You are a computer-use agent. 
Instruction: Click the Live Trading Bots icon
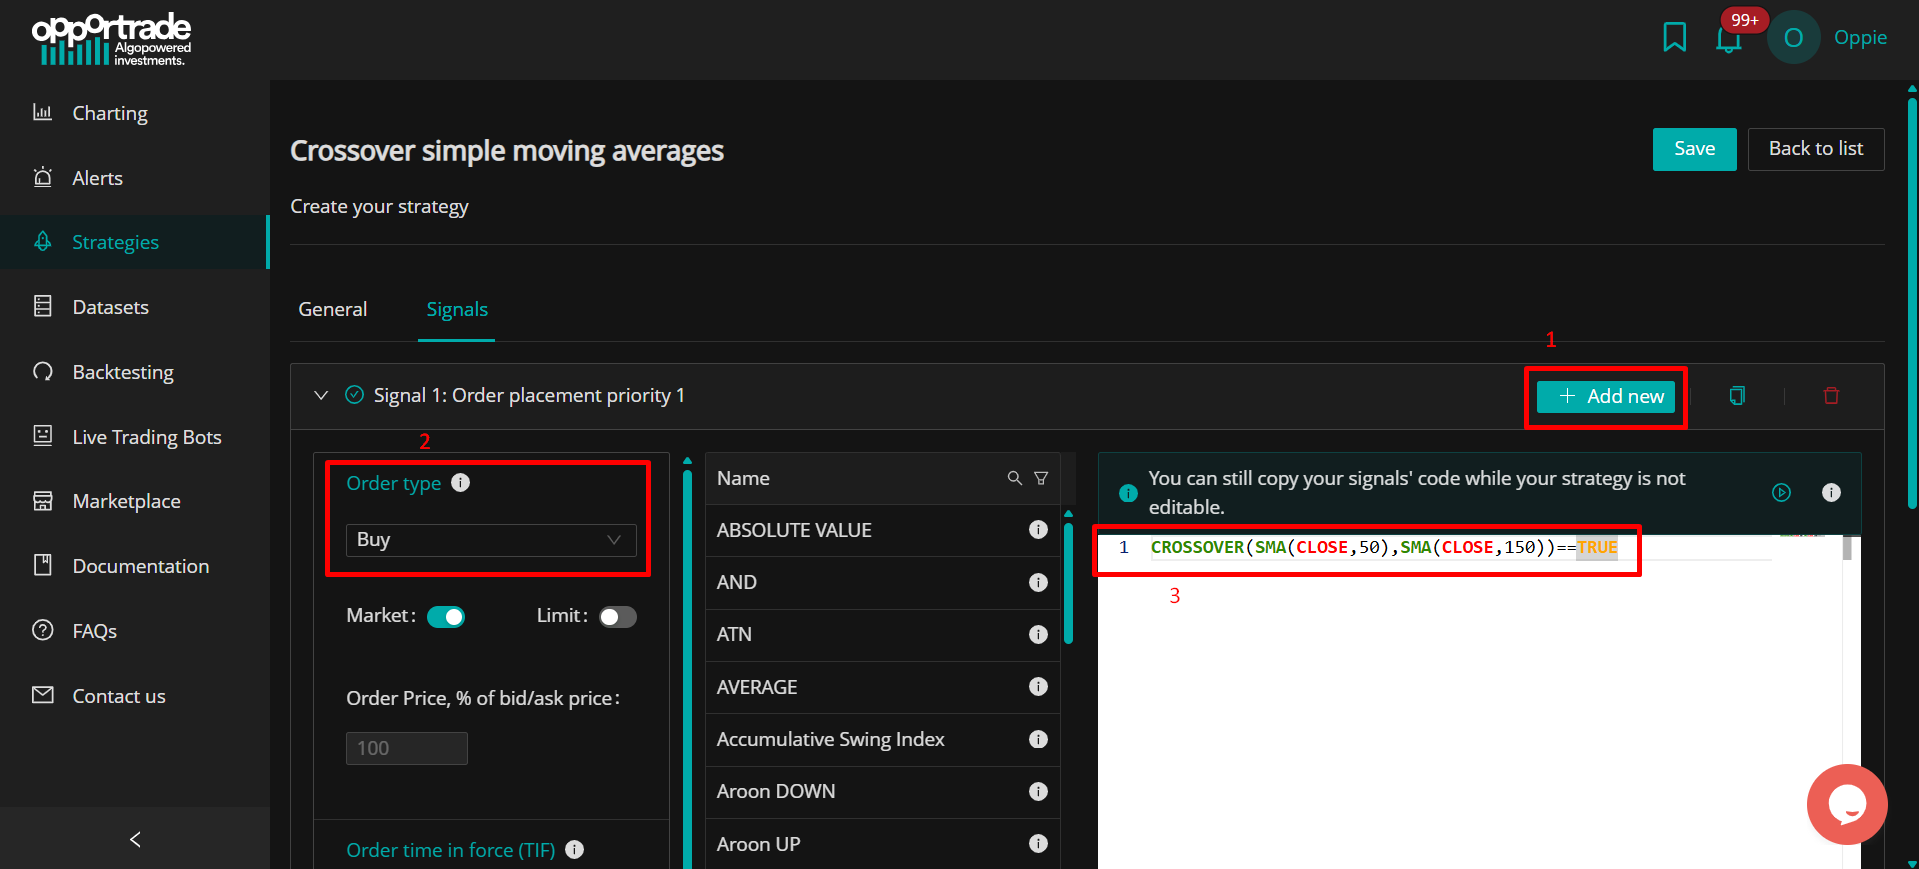[43, 435]
